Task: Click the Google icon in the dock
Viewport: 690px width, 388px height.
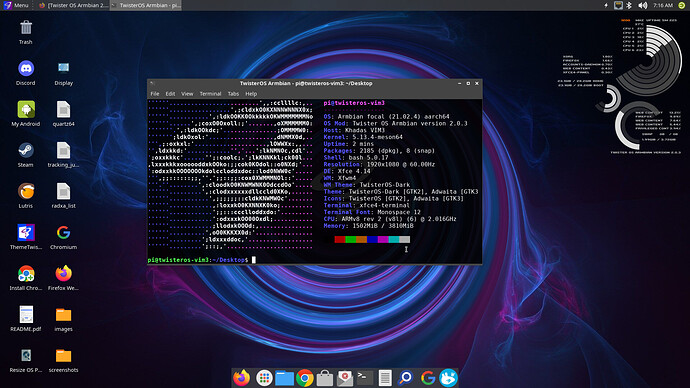Action: click(427, 378)
